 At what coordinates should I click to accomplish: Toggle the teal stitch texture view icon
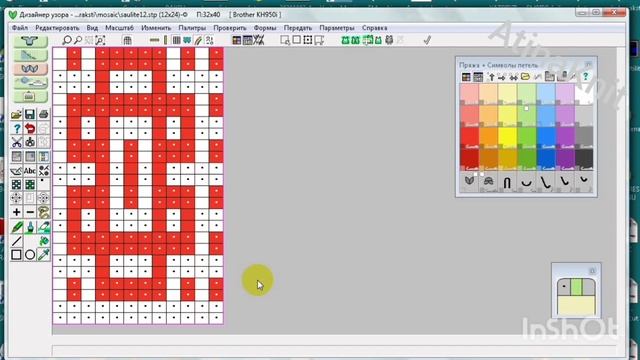187,40
